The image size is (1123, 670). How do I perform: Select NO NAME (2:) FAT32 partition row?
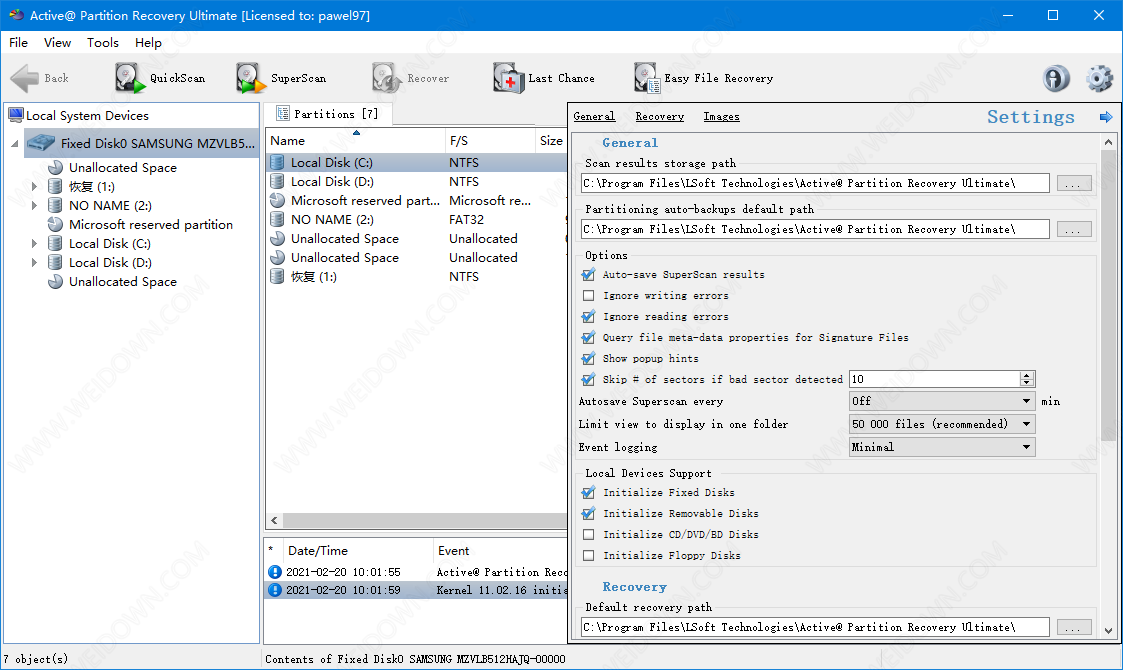point(415,220)
